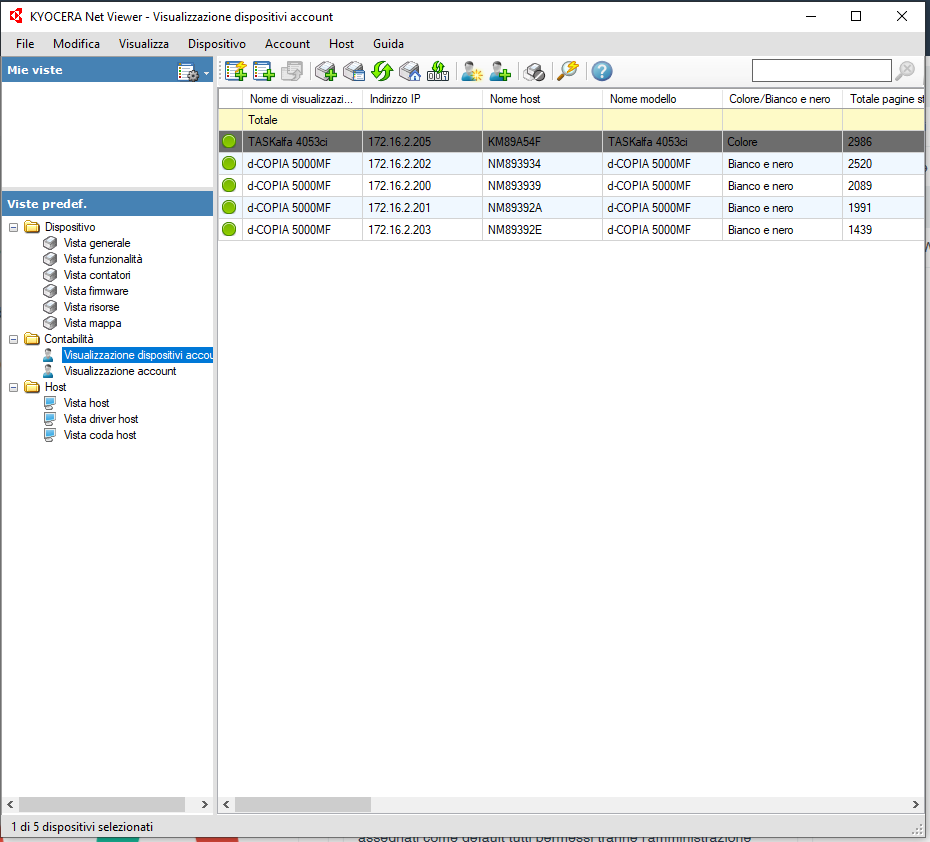Open the Account menu
Screen dimensions: 930x842
[287, 44]
